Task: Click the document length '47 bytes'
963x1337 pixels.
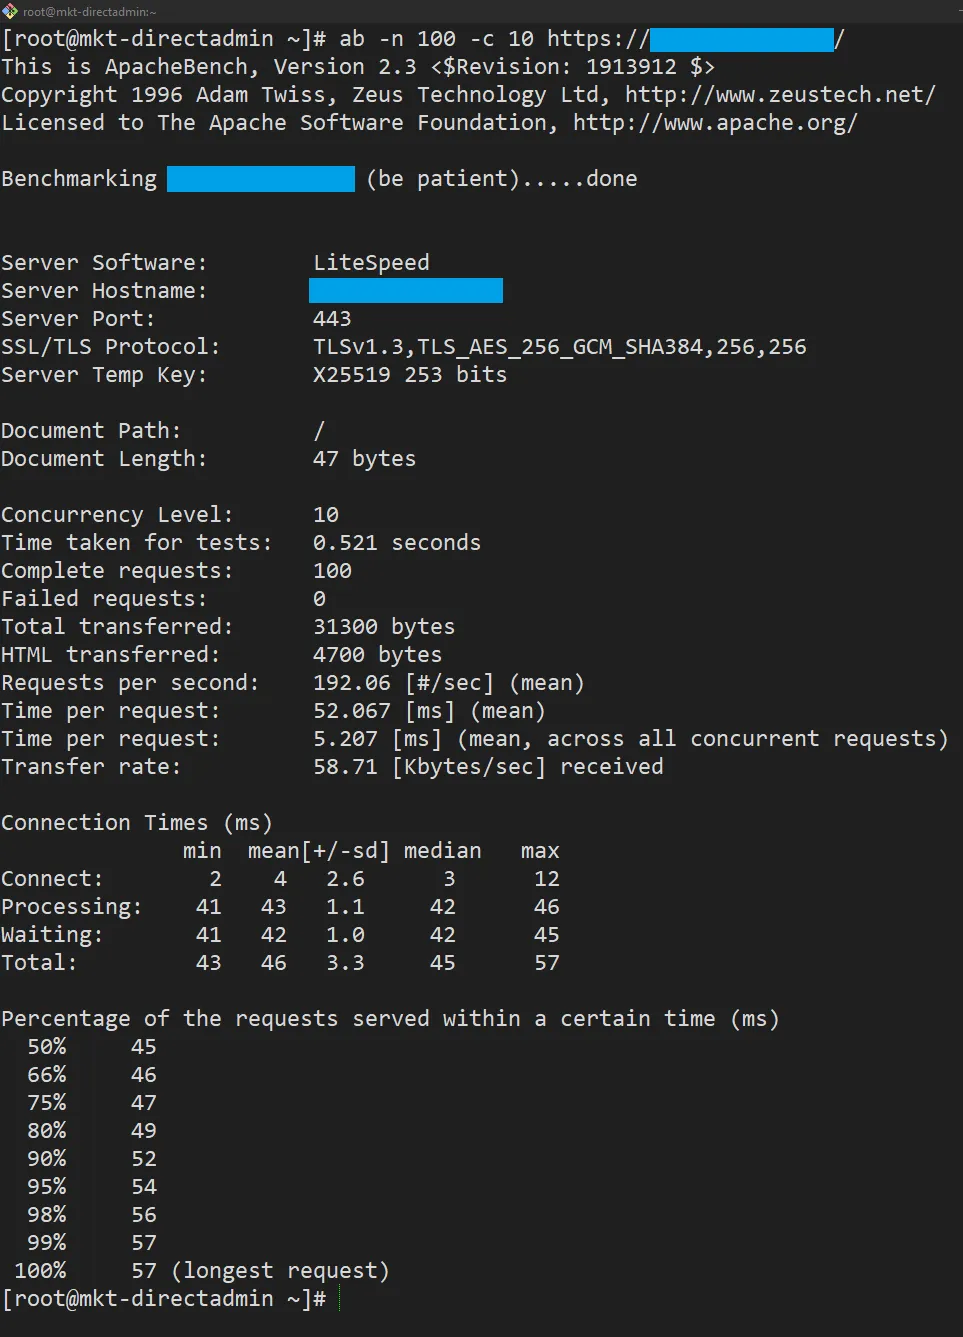Action: click(x=364, y=459)
